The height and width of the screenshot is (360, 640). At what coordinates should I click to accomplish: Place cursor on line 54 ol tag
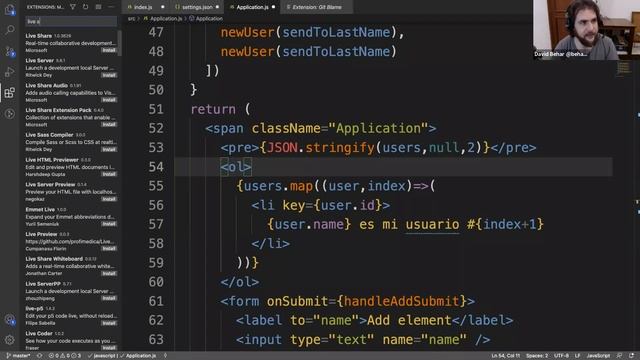(236, 167)
